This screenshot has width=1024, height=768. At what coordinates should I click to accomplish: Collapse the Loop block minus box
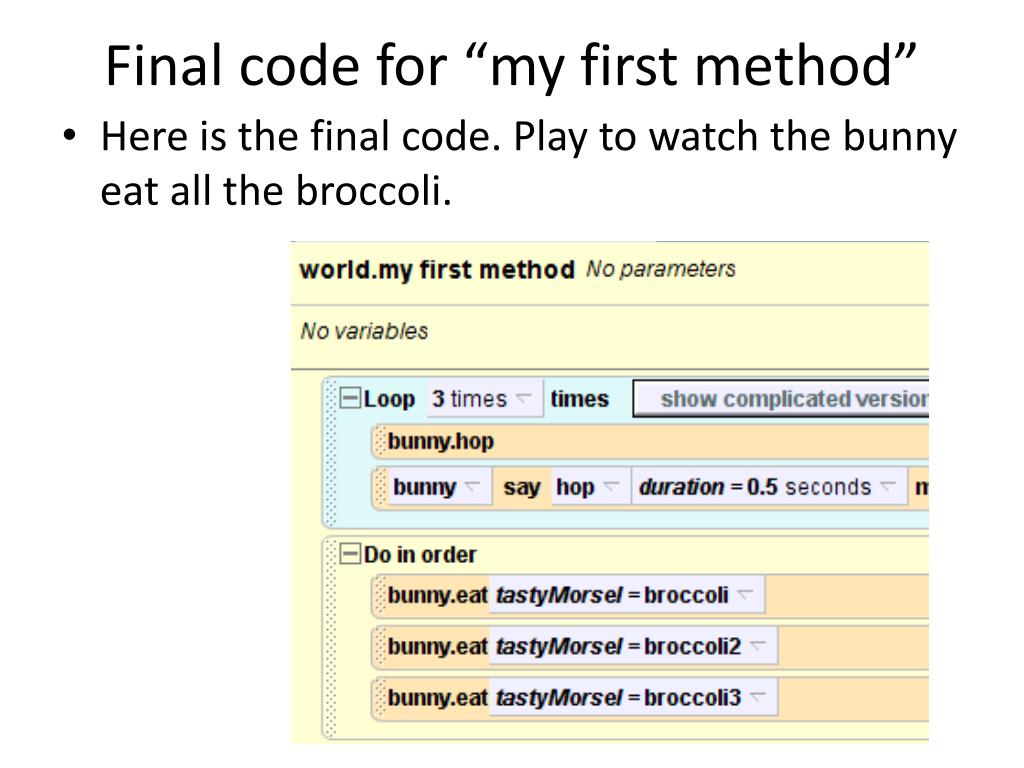[350, 398]
